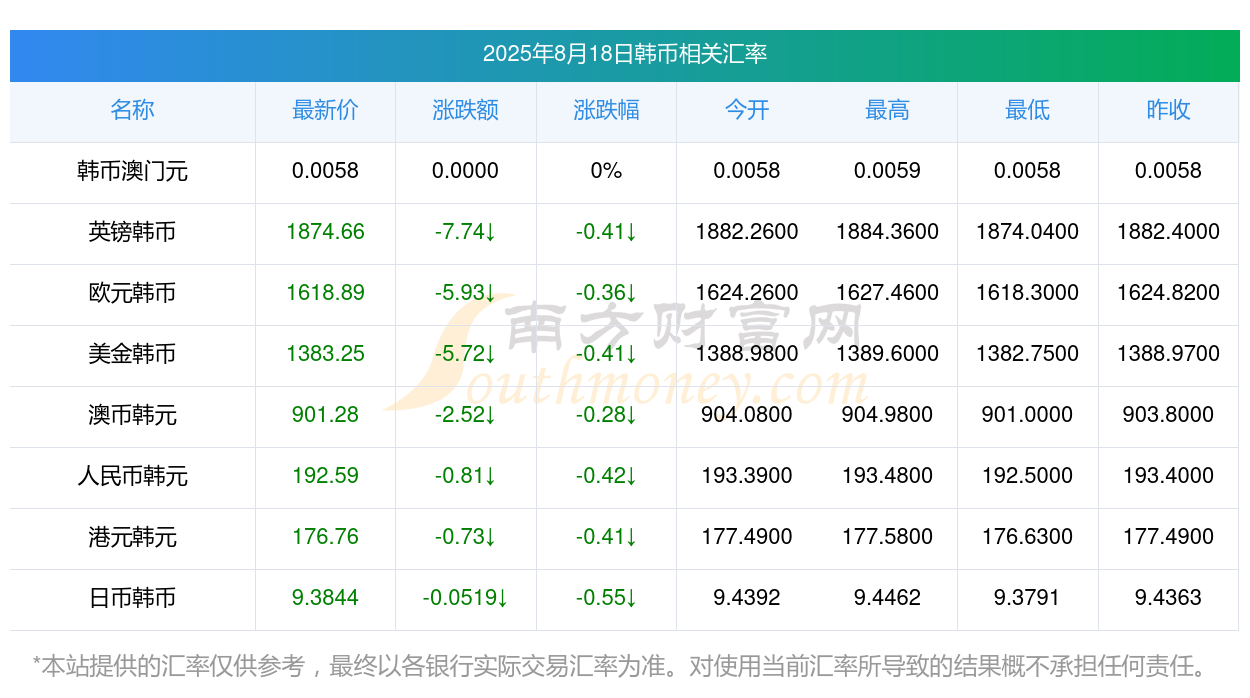1250x698 pixels.
Task: Select the 最低 column header
Action: (x=1027, y=110)
